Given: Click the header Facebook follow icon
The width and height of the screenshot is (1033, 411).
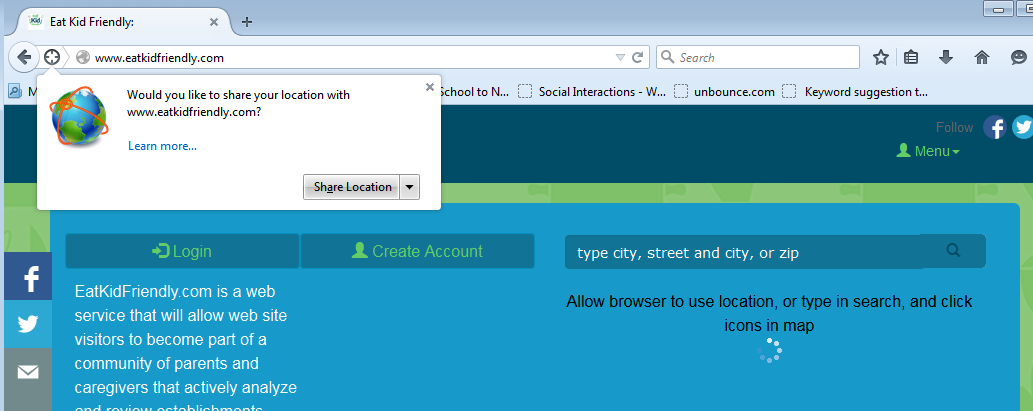Looking at the screenshot, I should [x=995, y=126].
